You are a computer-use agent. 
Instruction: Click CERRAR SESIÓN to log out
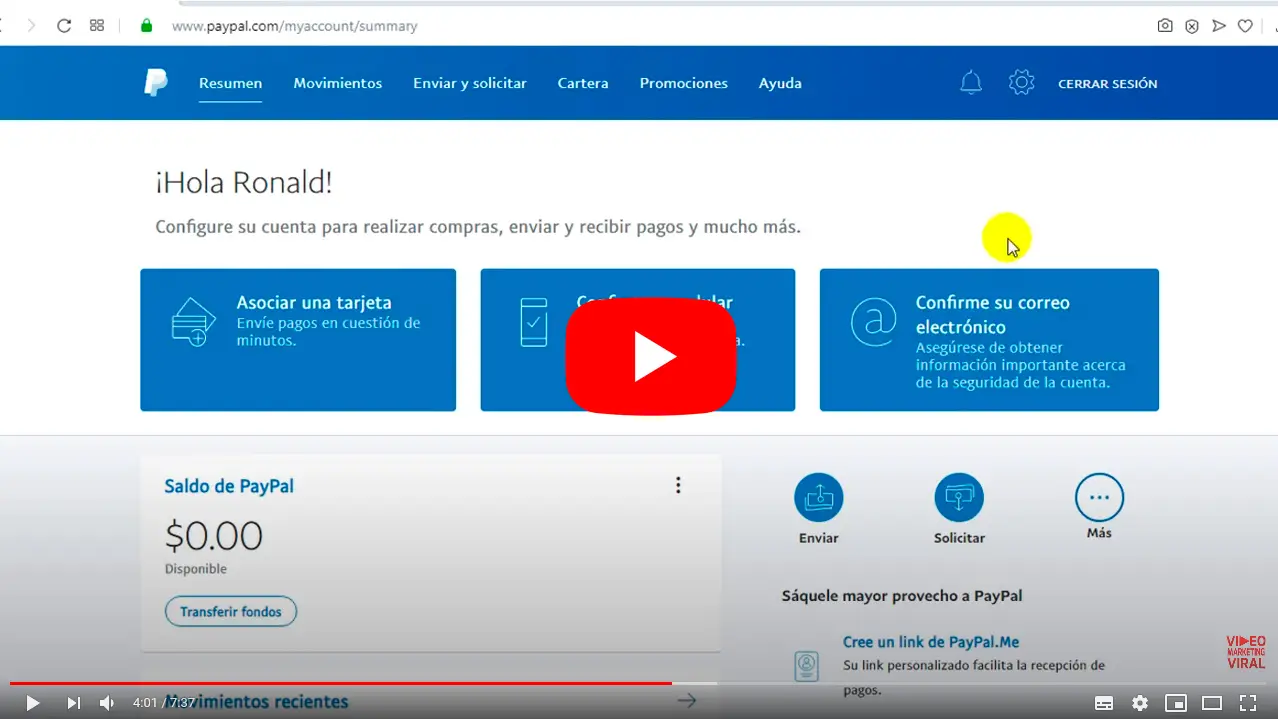(1108, 84)
